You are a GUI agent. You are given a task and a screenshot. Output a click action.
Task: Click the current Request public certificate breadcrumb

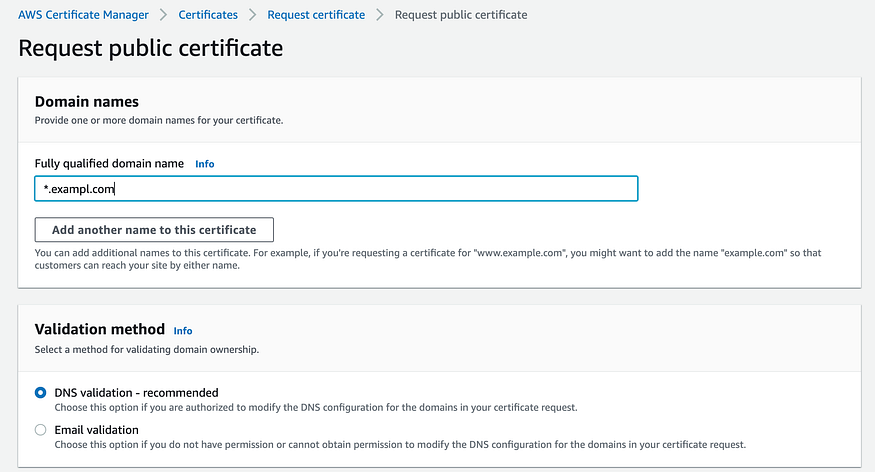pyautogui.click(x=461, y=15)
